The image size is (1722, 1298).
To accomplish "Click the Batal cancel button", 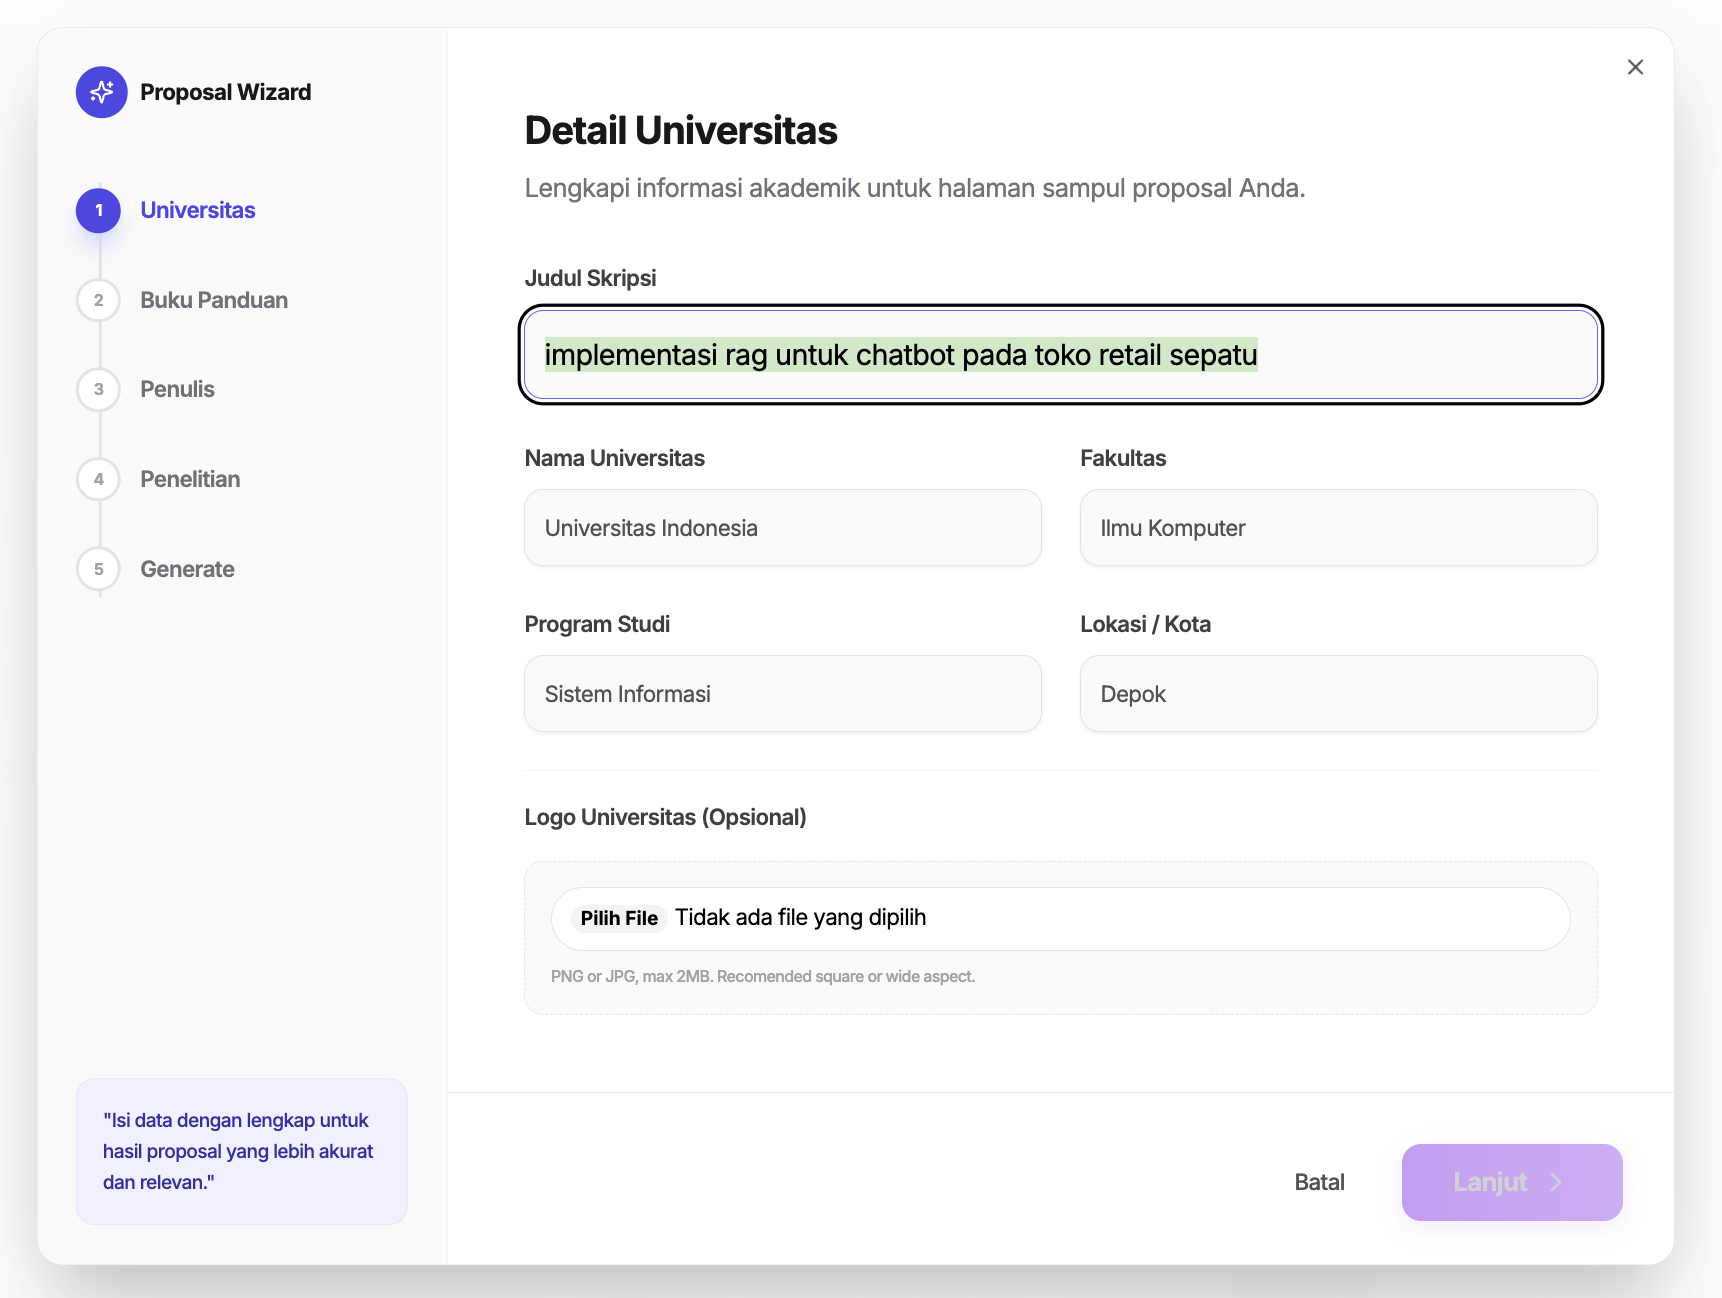I will click(1319, 1182).
